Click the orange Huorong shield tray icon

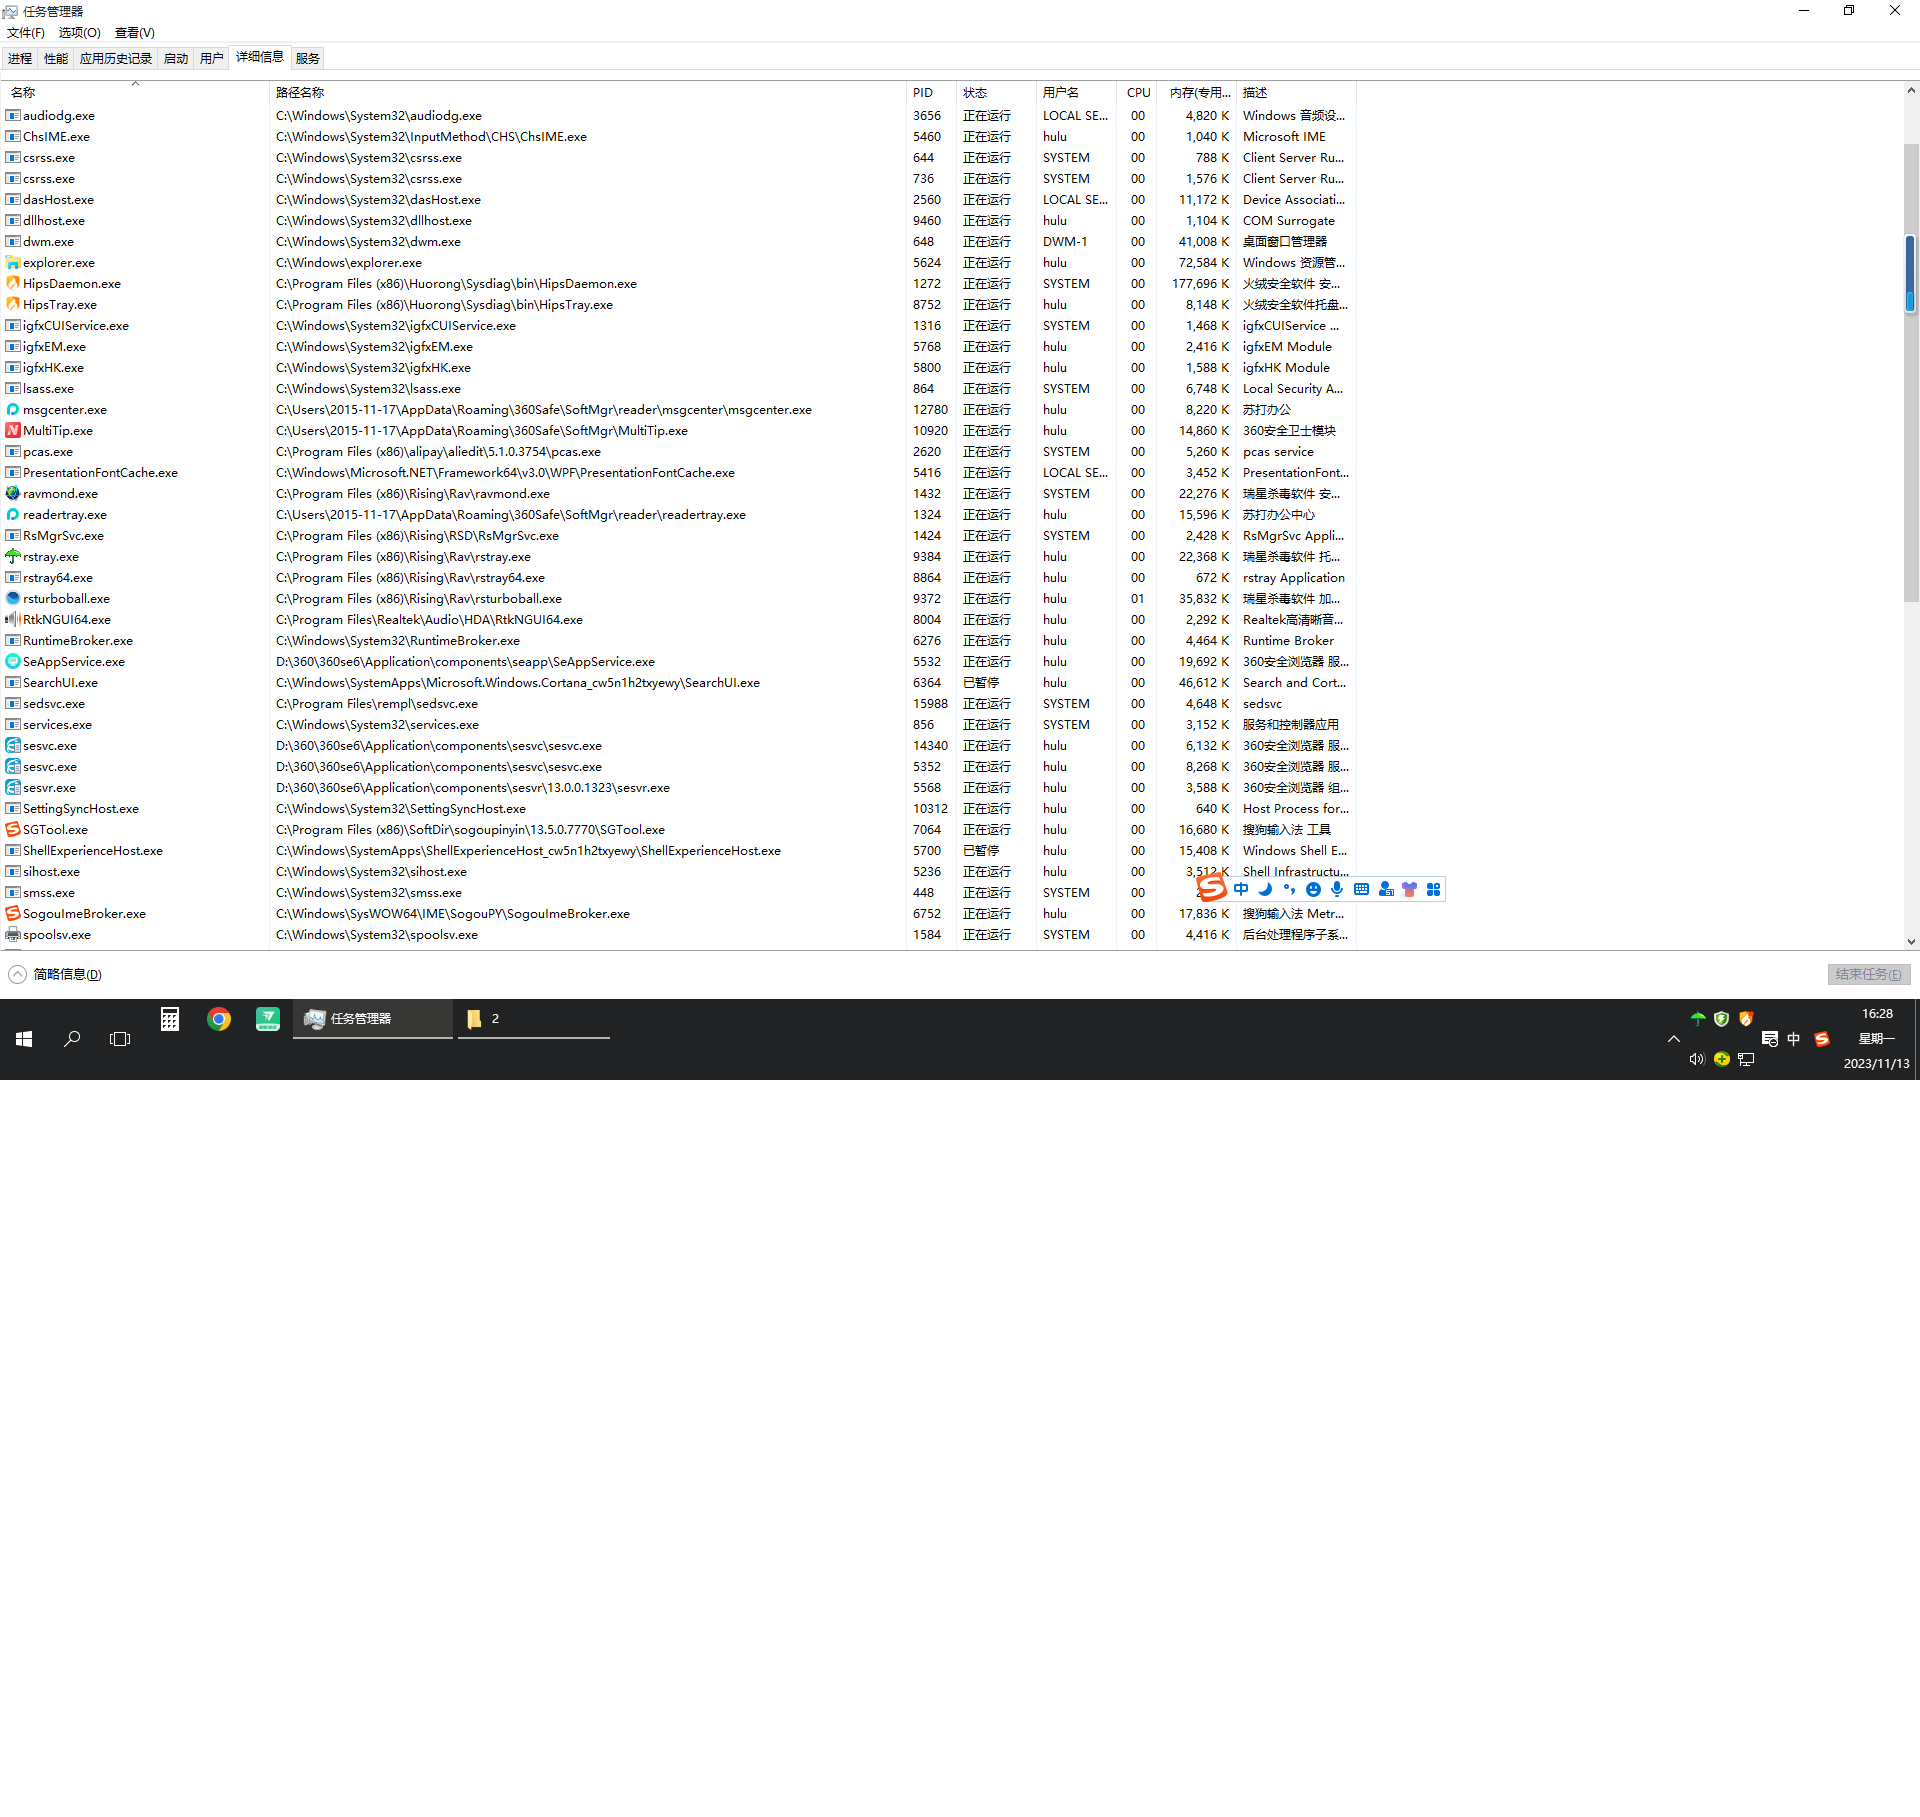point(1746,1019)
